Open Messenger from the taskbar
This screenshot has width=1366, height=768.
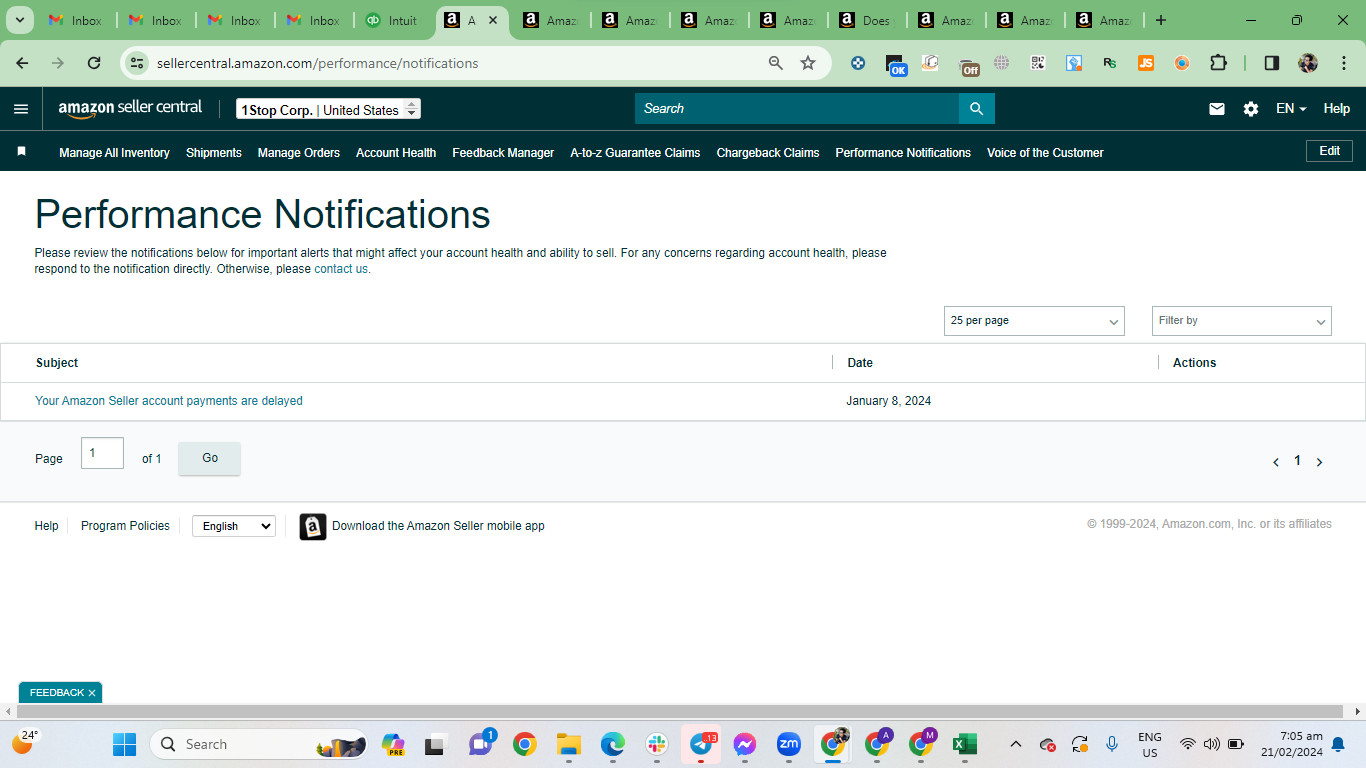[x=745, y=744]
